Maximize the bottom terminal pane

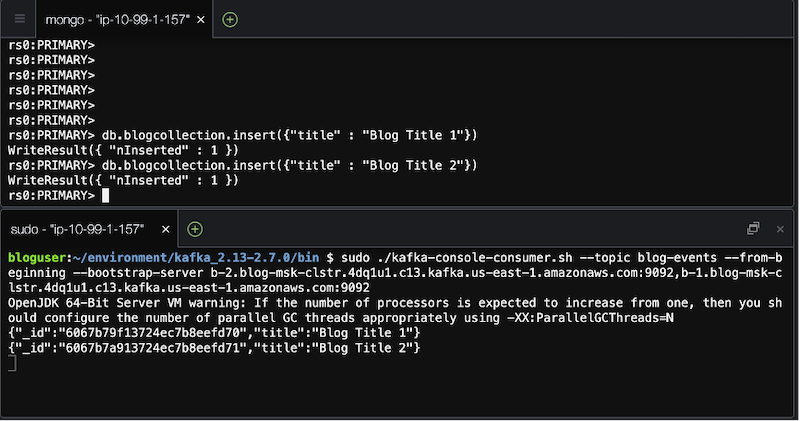[x=753, y=229]
